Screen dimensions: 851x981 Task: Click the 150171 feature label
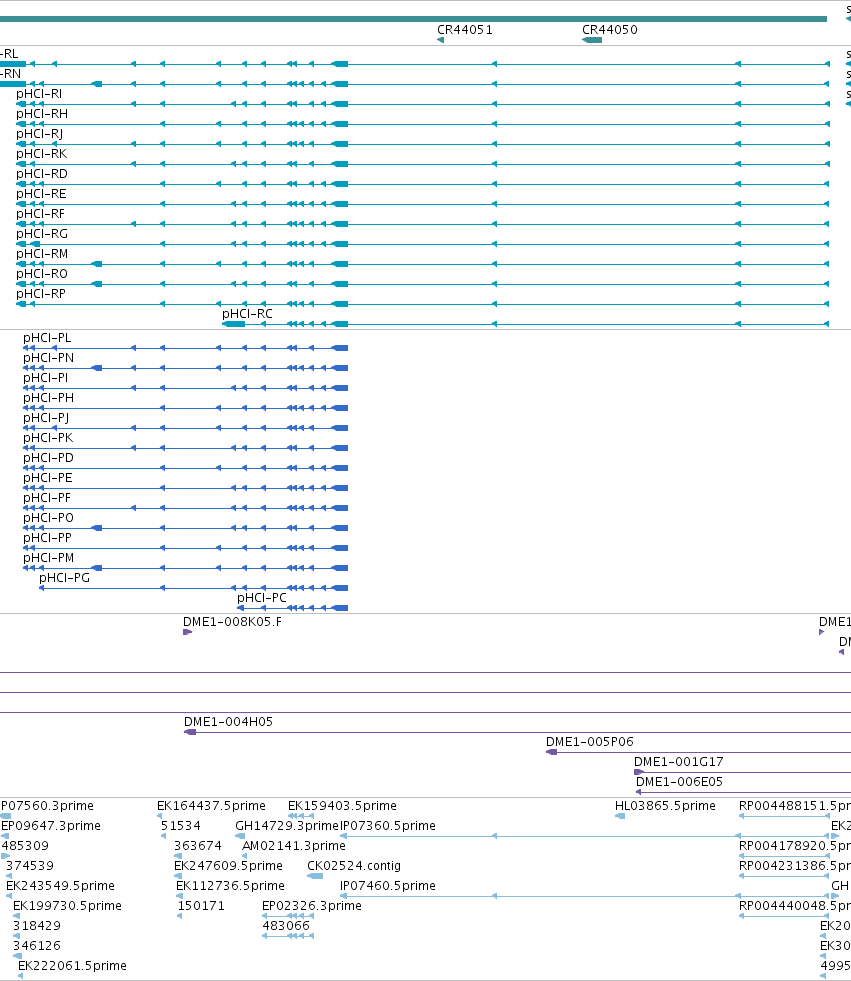[x=201, y=906]
